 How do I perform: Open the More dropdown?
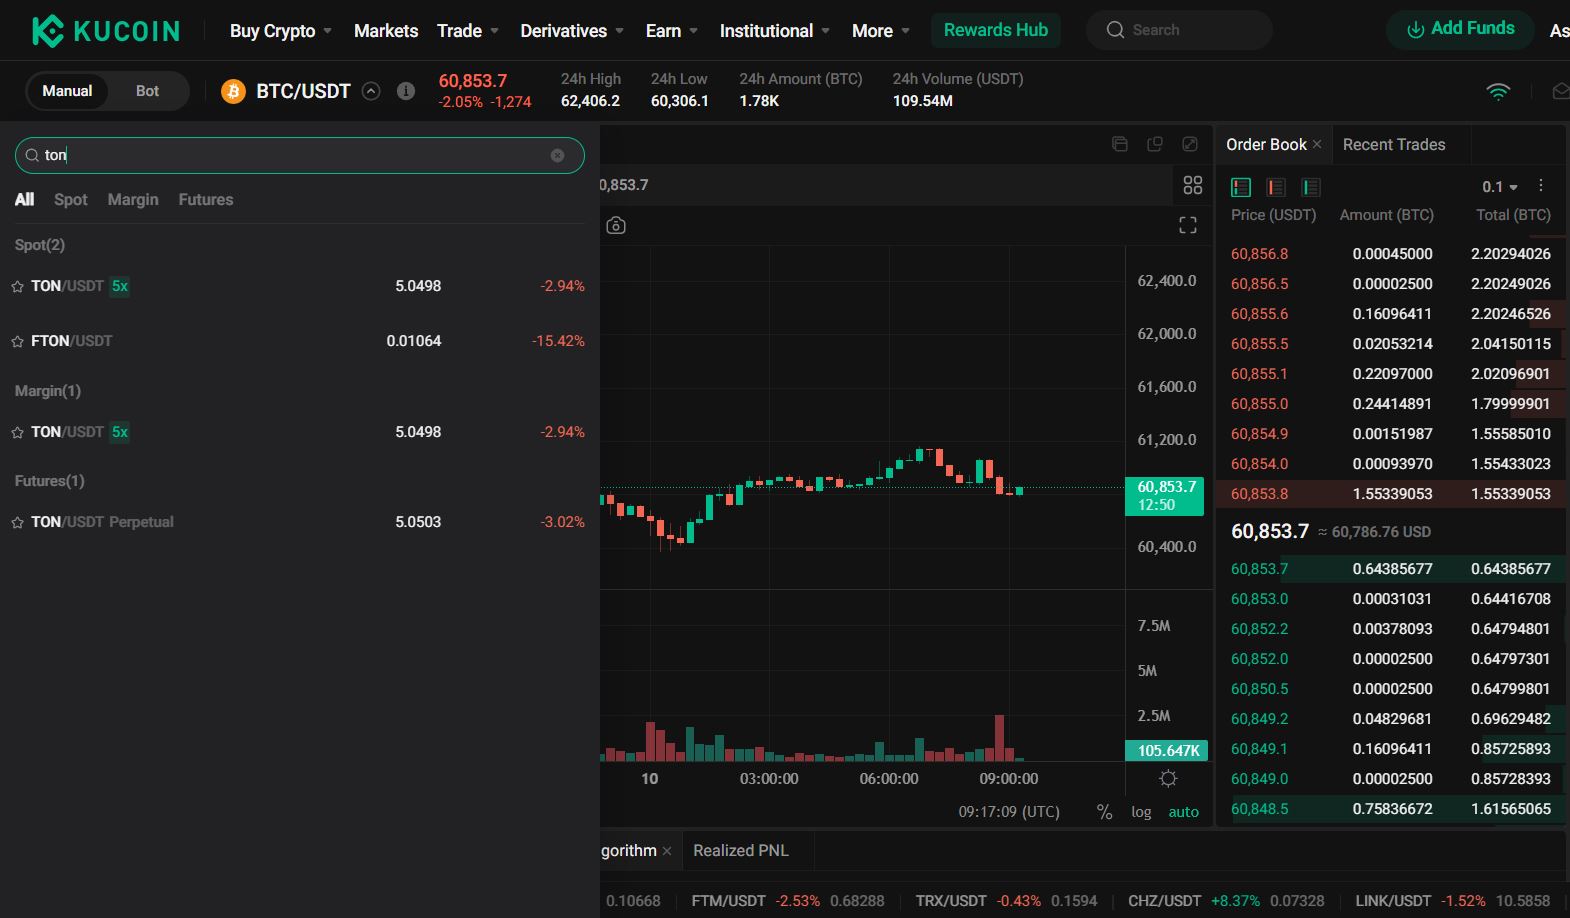point(881,31)
